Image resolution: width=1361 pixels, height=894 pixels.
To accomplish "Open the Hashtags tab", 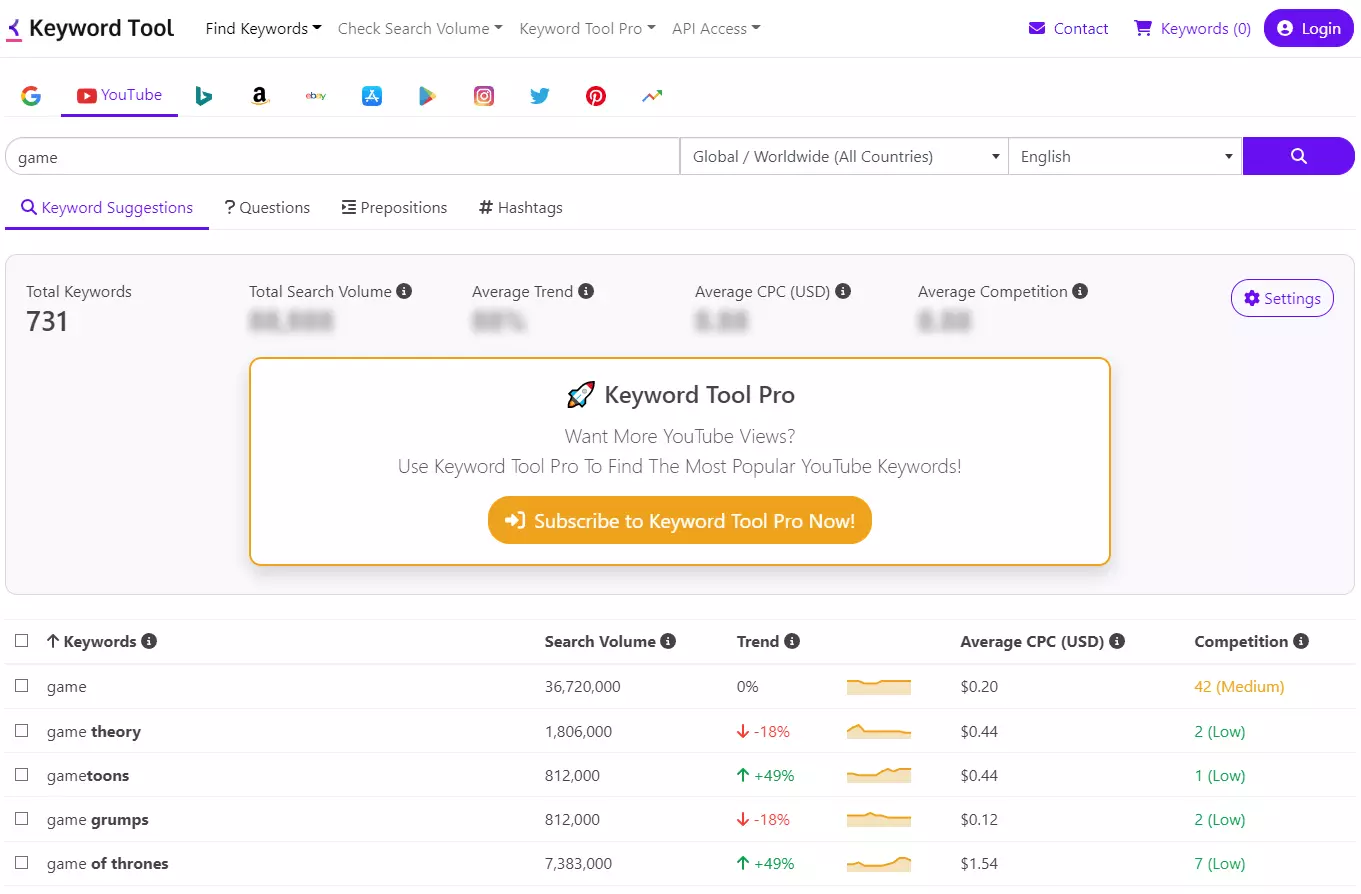I will tap(520, 208).
